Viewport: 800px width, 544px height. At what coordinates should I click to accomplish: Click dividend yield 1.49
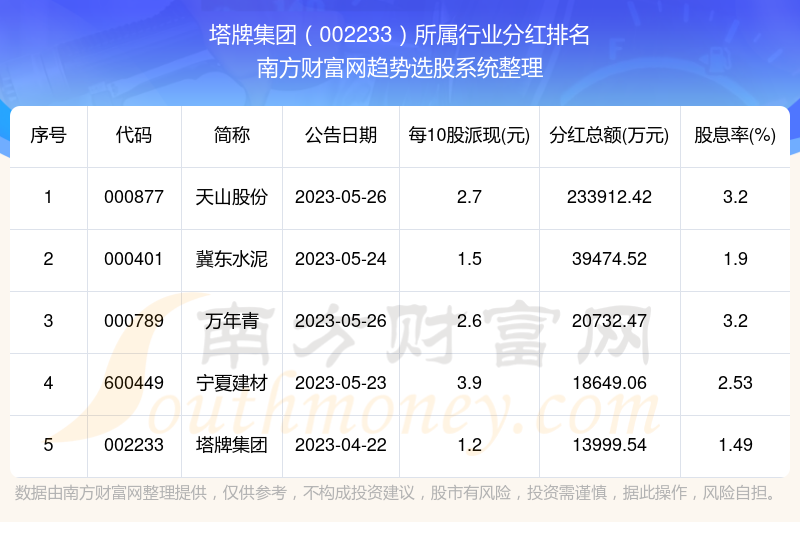point(735,445)
